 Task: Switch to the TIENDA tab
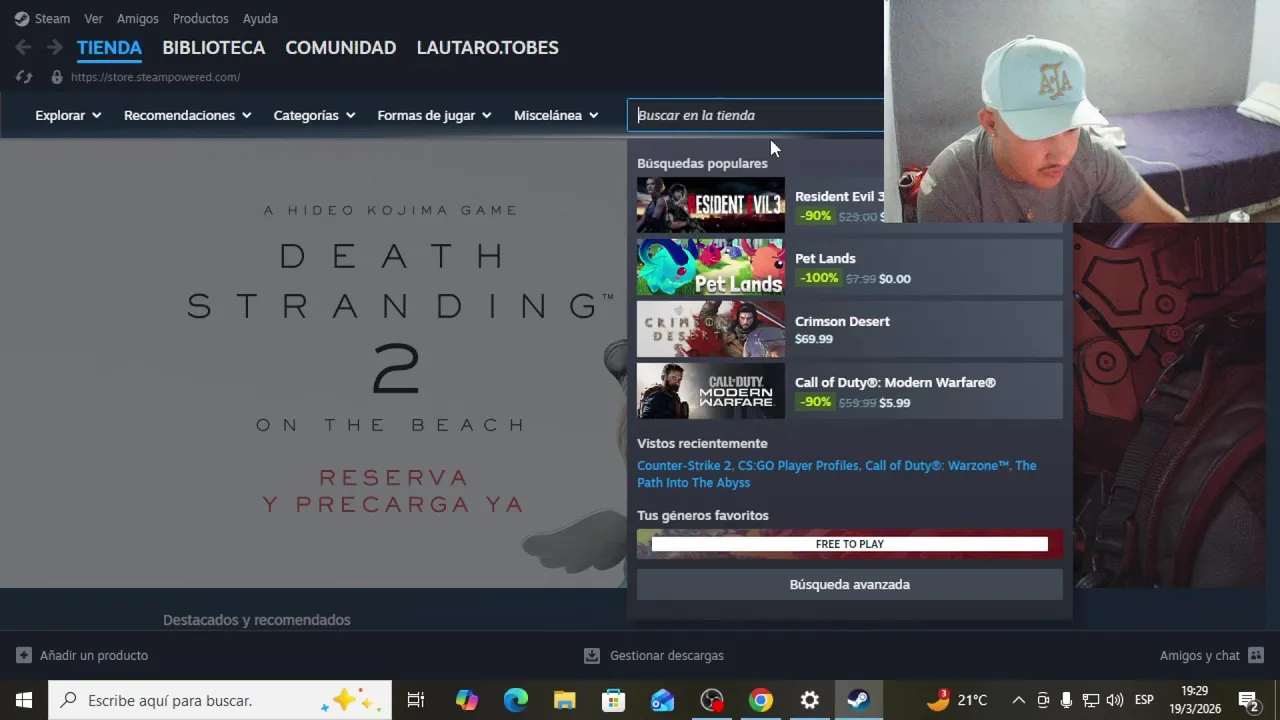point(109,47)
